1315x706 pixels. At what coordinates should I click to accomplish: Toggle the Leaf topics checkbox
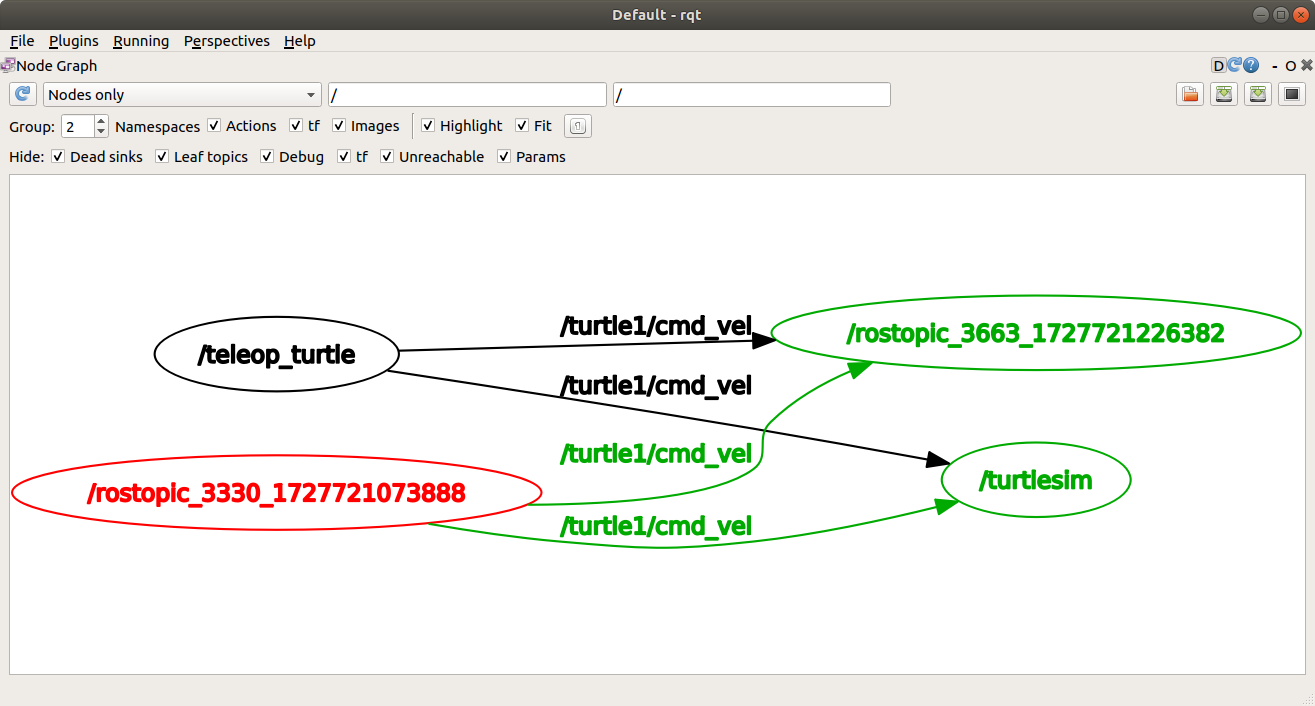[162, 157]
